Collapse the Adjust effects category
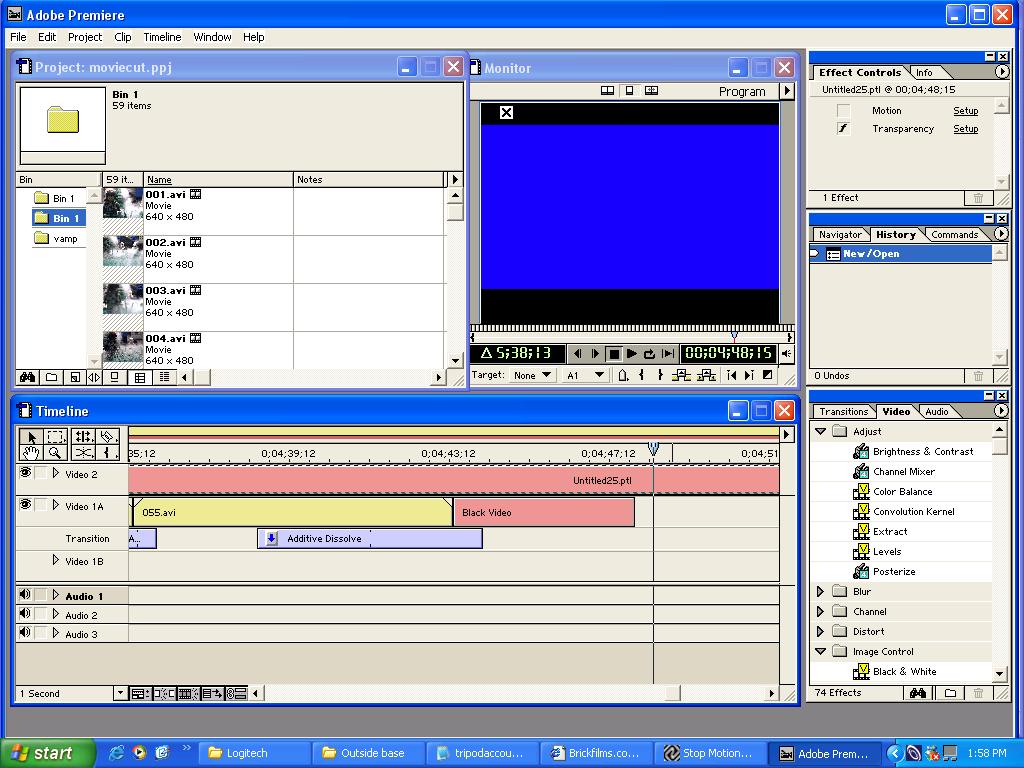Screen dimensions: 1024x768 (820, 431)
